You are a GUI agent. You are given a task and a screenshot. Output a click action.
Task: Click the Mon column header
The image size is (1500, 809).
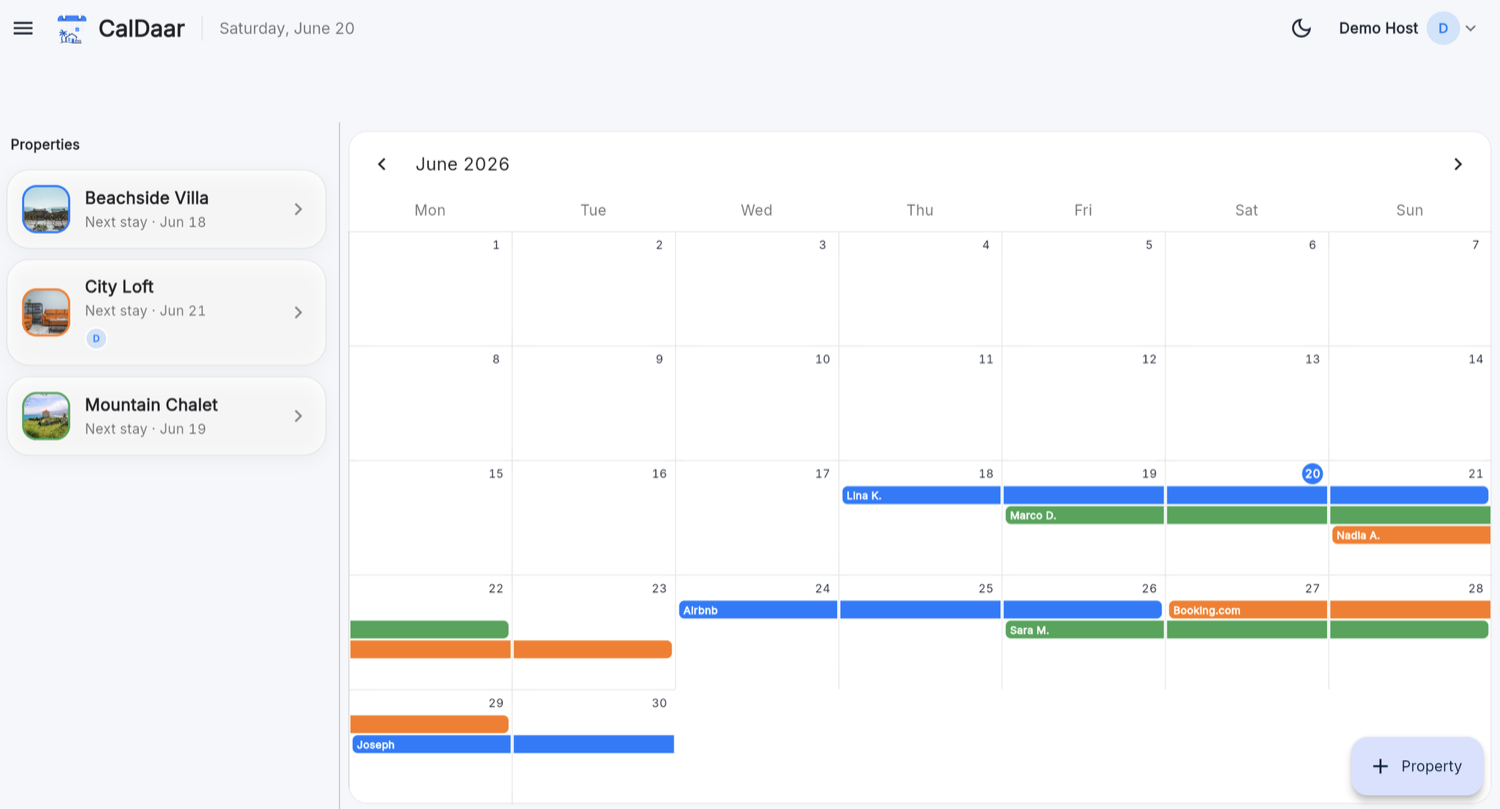[x=430, y=210]
